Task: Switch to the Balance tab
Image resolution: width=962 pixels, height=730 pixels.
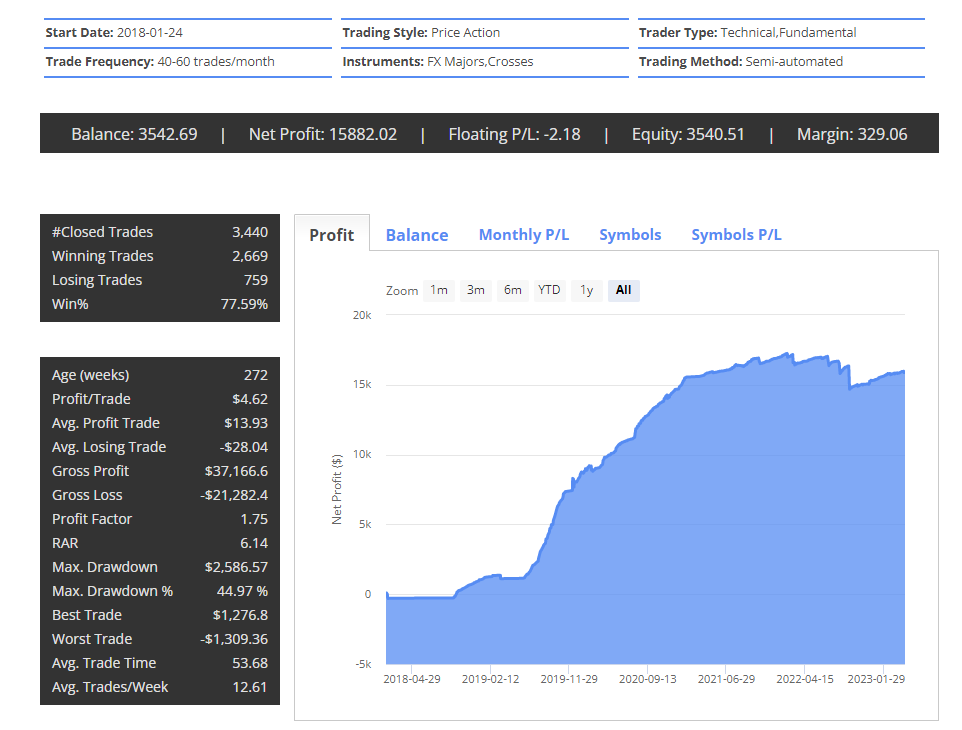Action: (x=417, y=234)
